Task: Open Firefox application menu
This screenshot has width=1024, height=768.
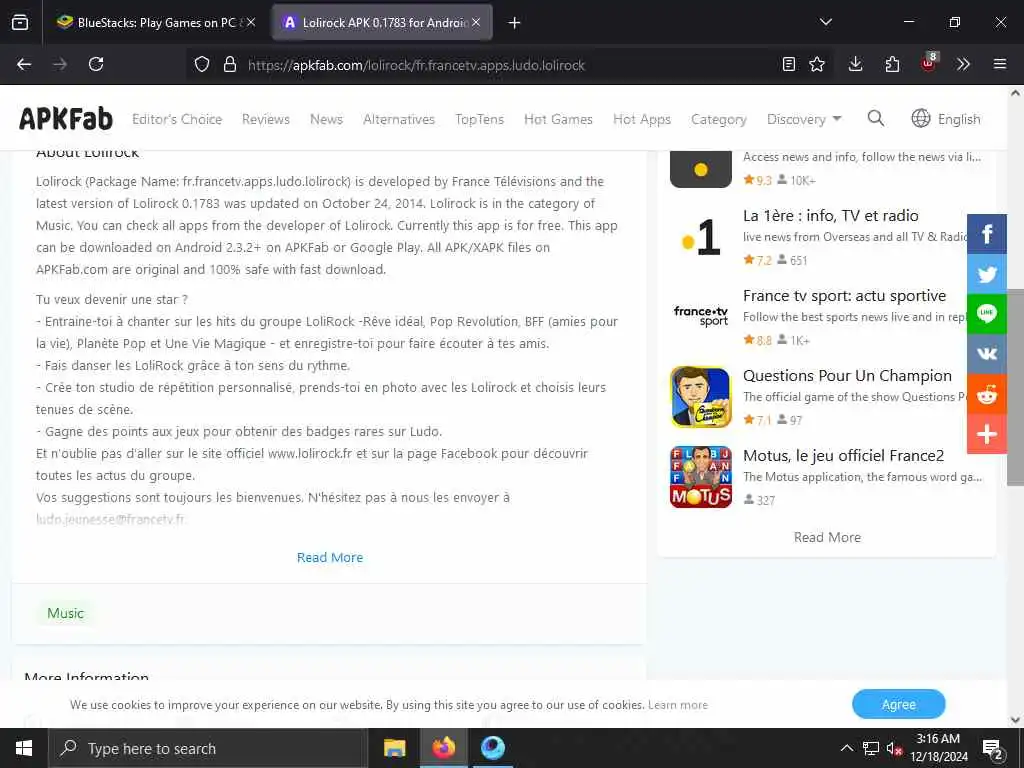Action: pos(1000,64)
